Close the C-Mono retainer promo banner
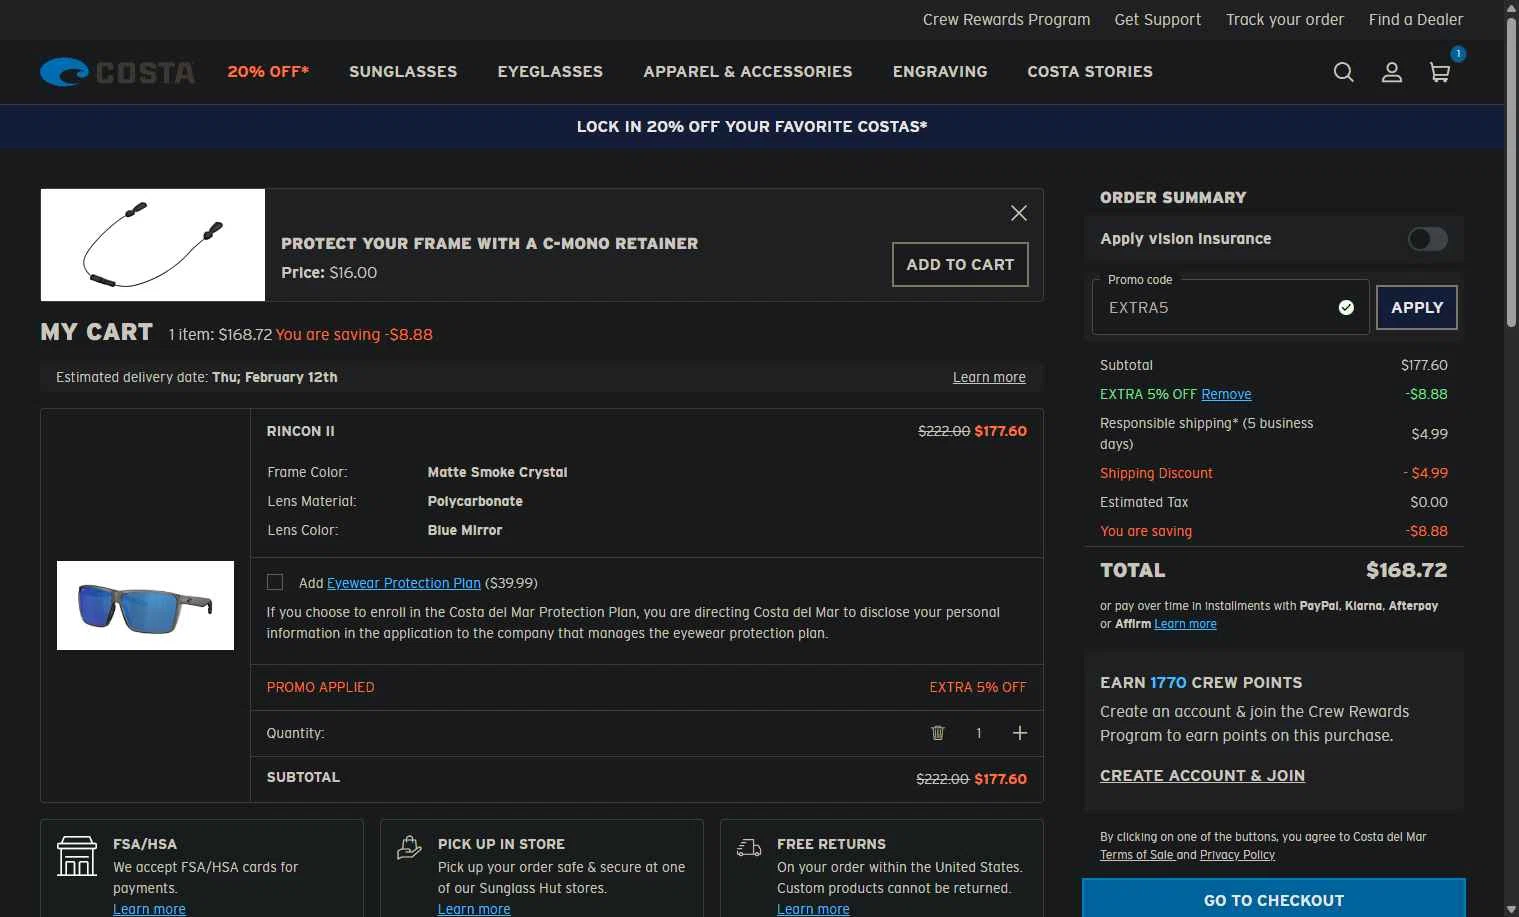The width and height of the screenshot is (1519, 917). [x=1018, y=213]
